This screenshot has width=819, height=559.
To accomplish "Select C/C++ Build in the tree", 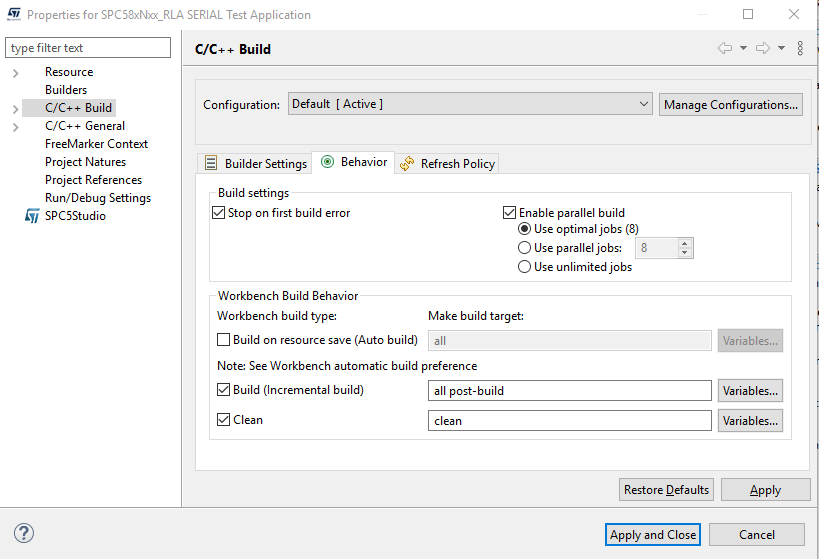I will [x=78, y=108].
